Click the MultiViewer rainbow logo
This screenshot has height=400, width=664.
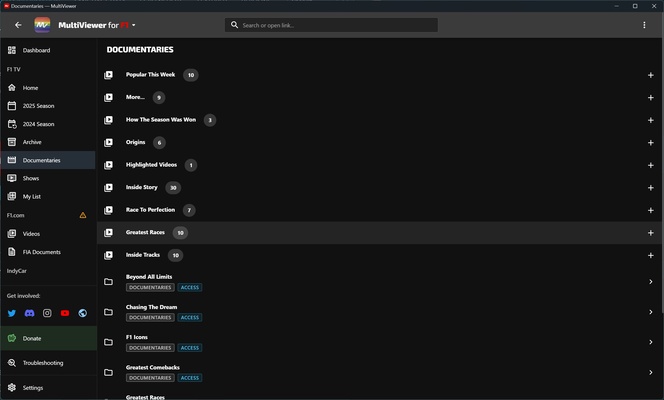[42, 25]
